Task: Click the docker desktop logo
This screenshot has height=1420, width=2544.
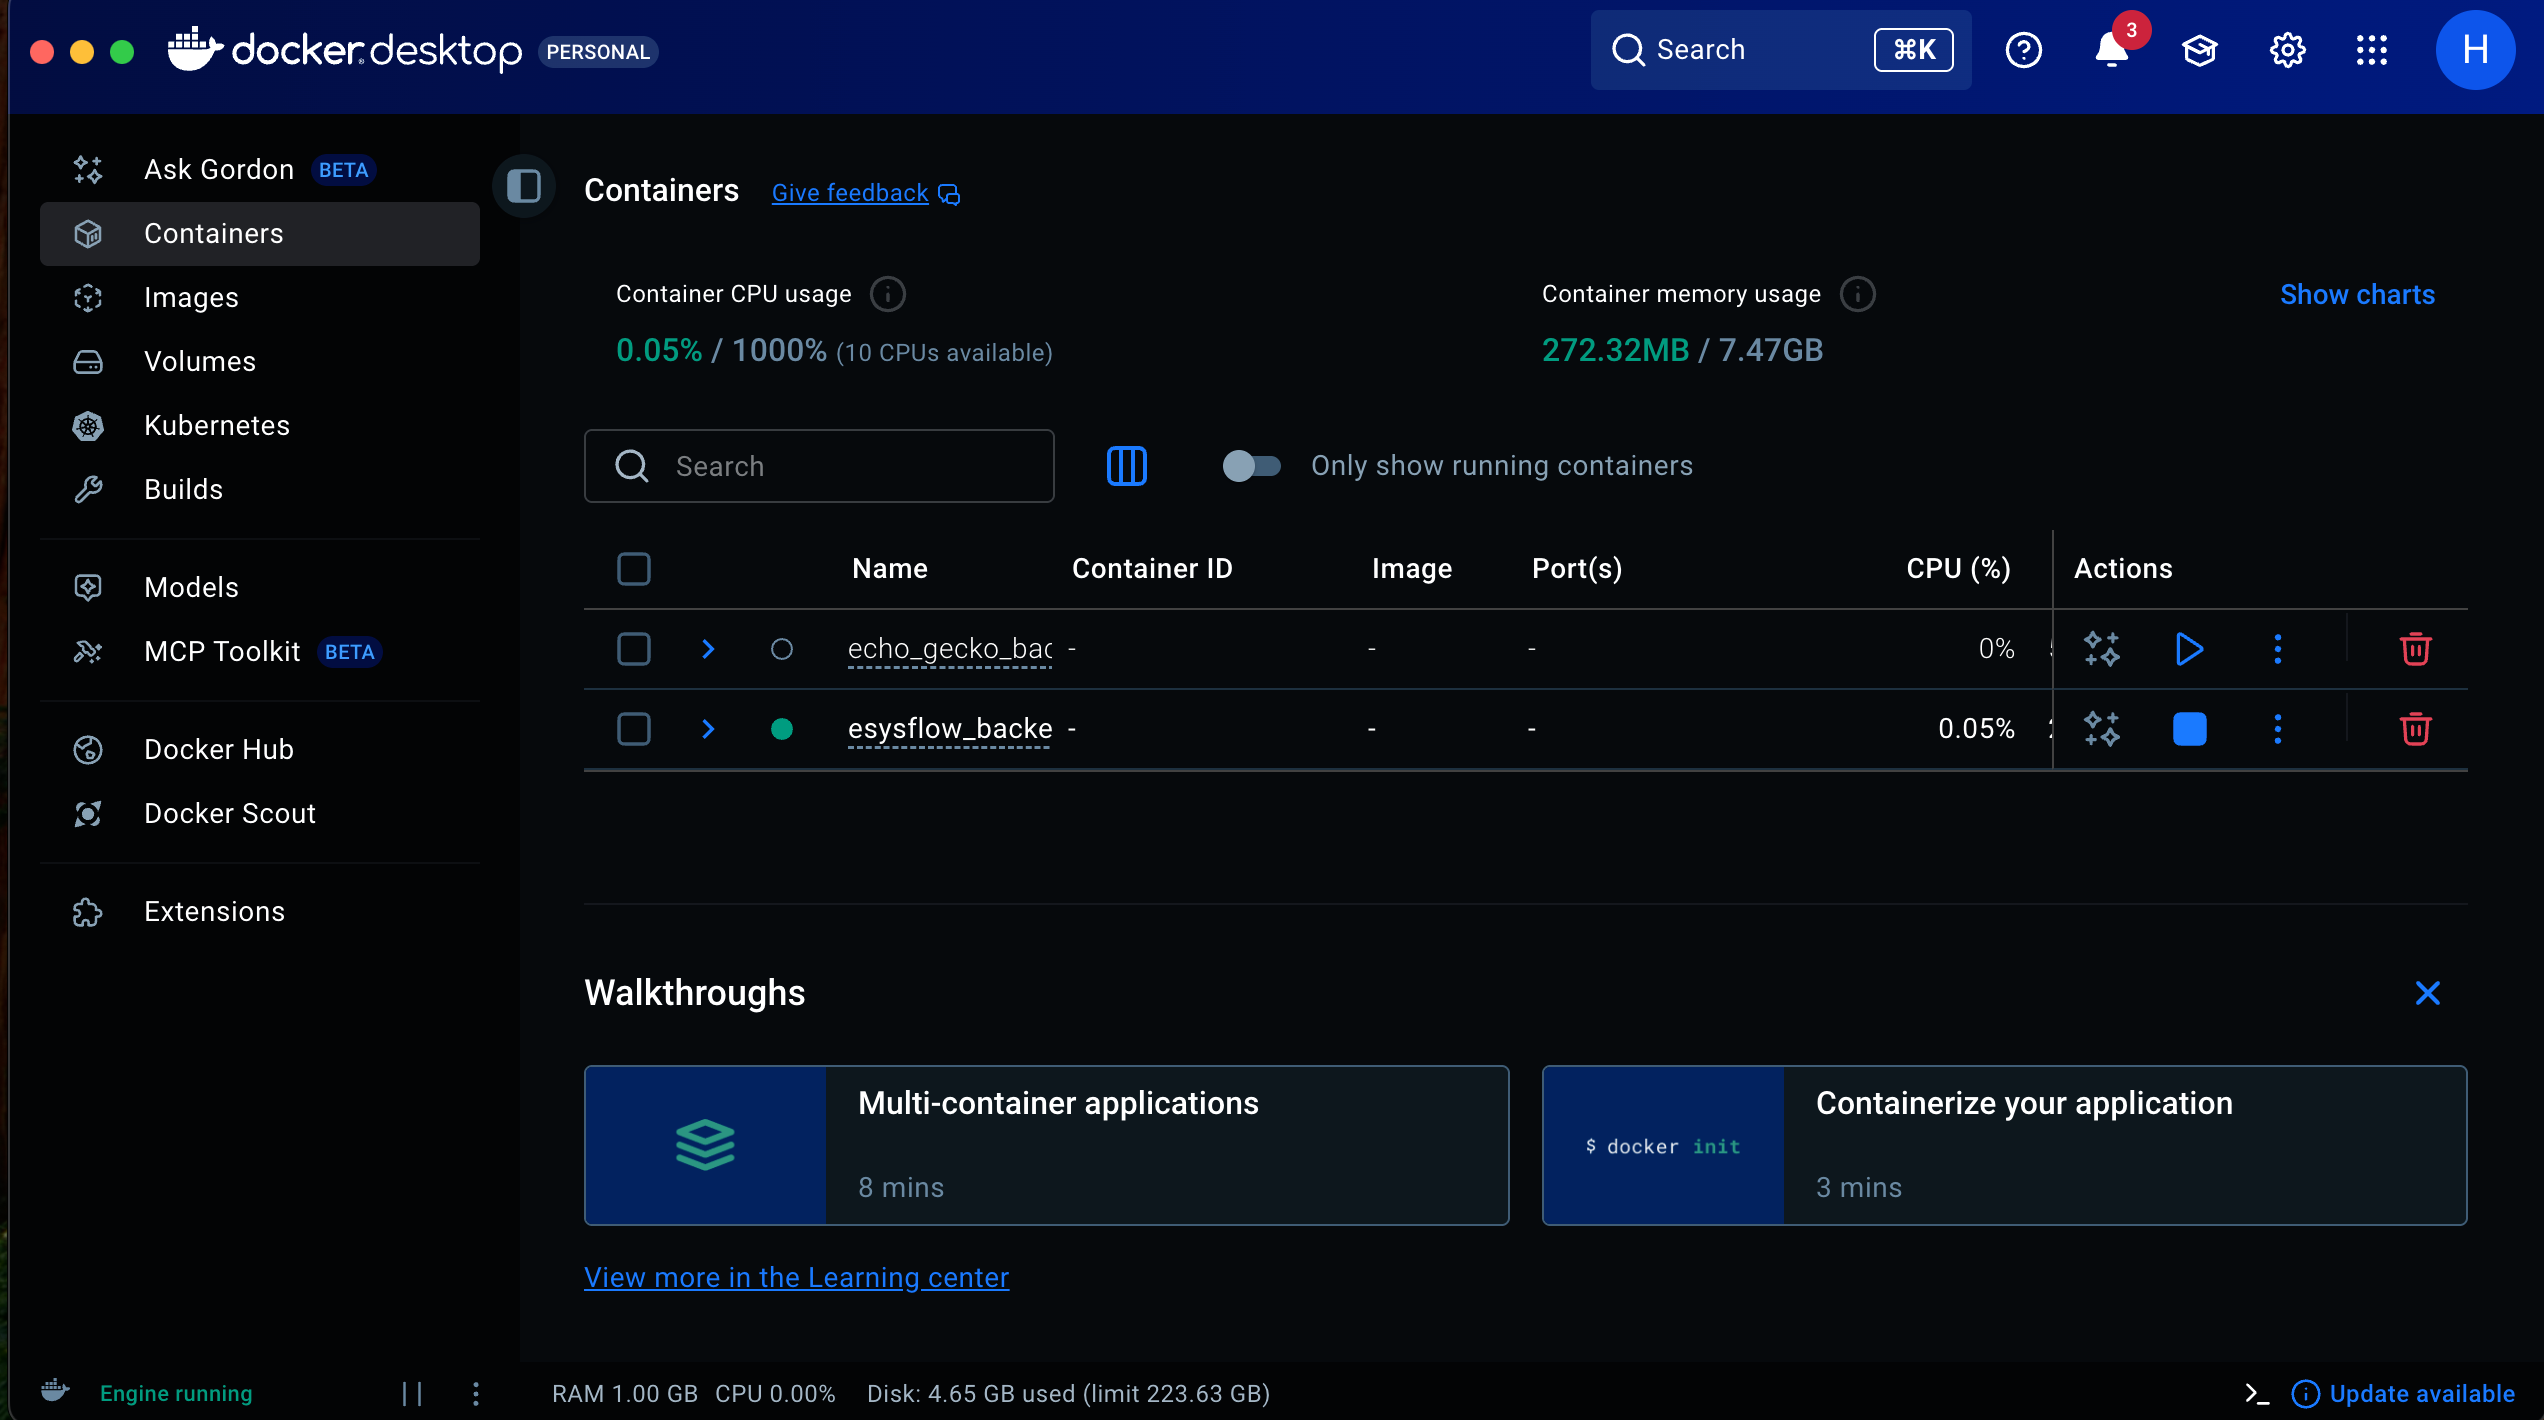Action: point(345,50)
